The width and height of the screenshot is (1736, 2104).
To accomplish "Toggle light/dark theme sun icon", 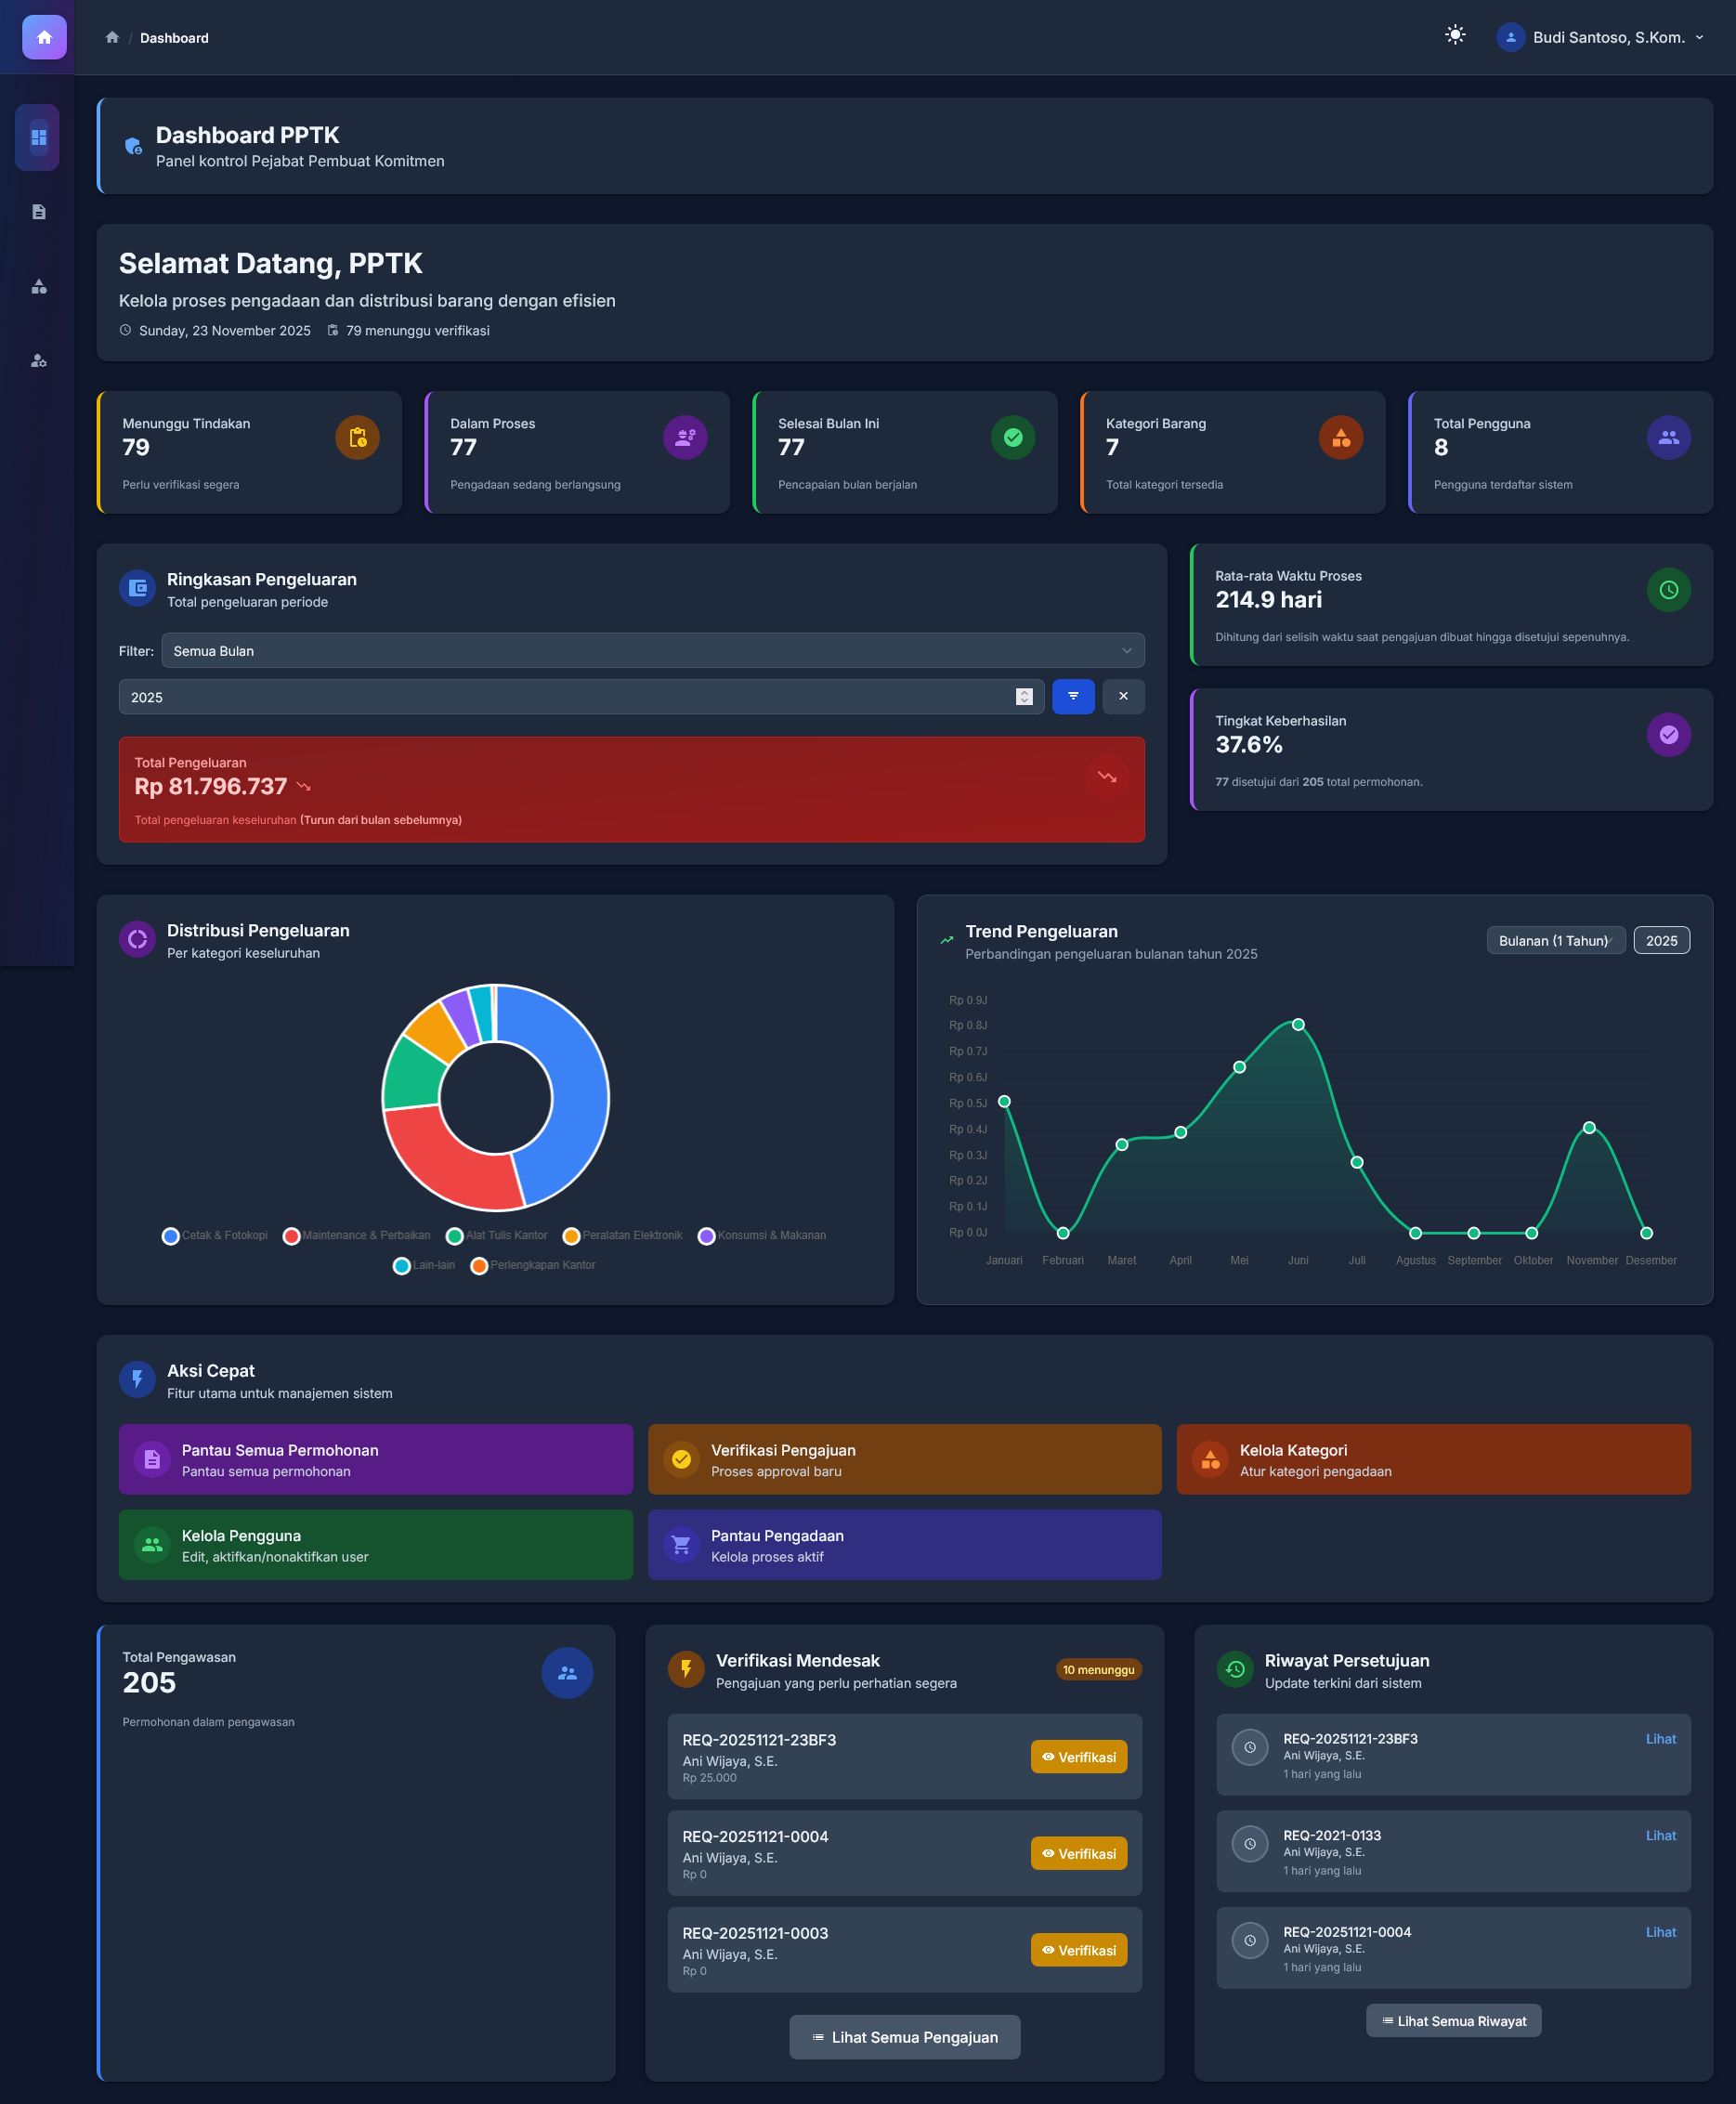I will pos(1454,36).
